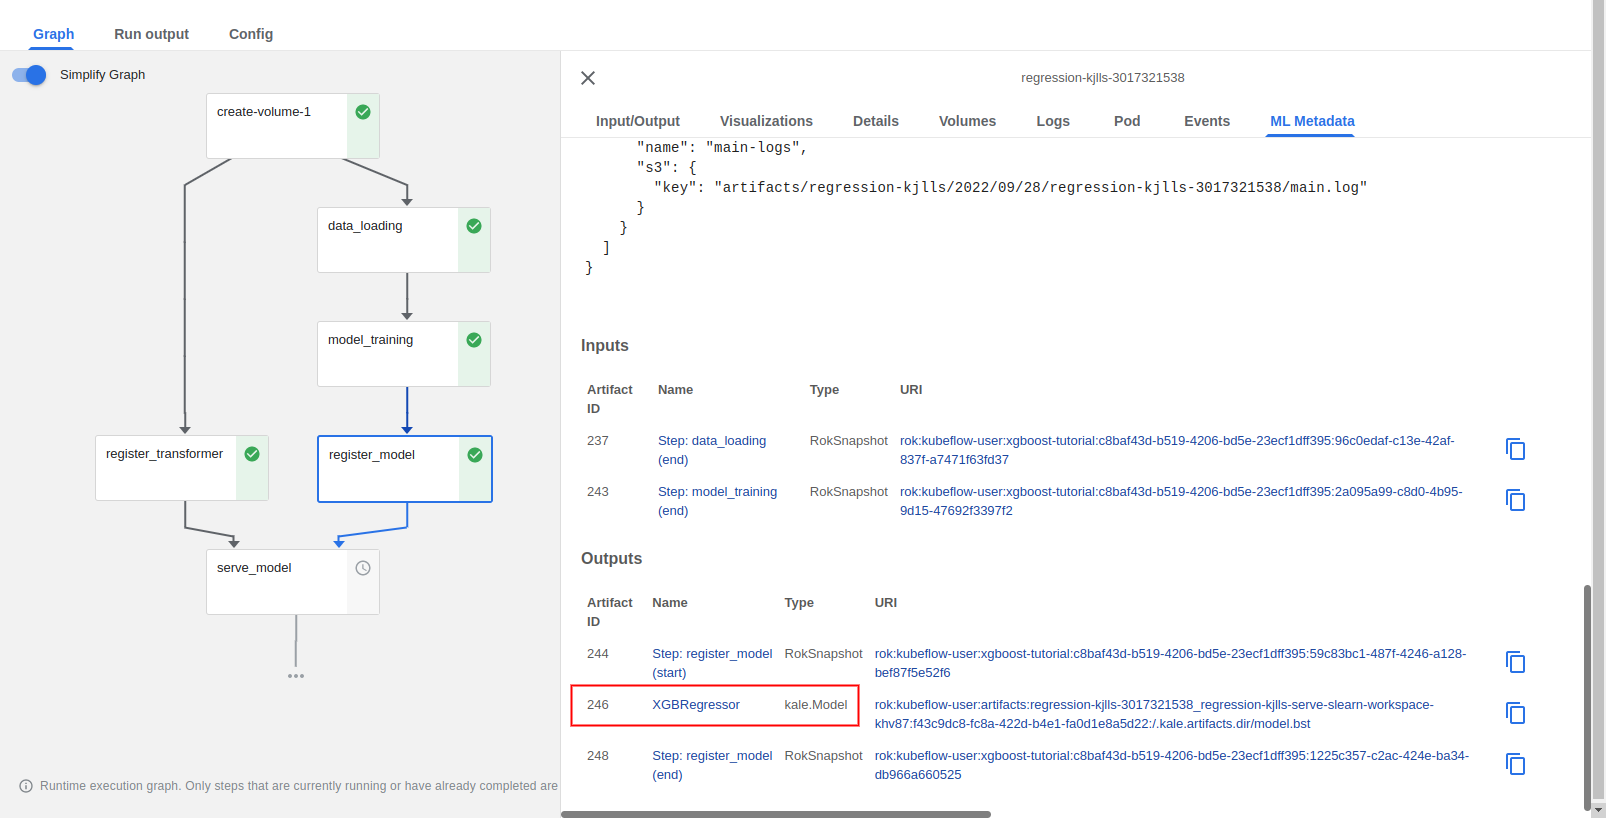
Task: Open the Events tab
Action: click(1207, 121)
